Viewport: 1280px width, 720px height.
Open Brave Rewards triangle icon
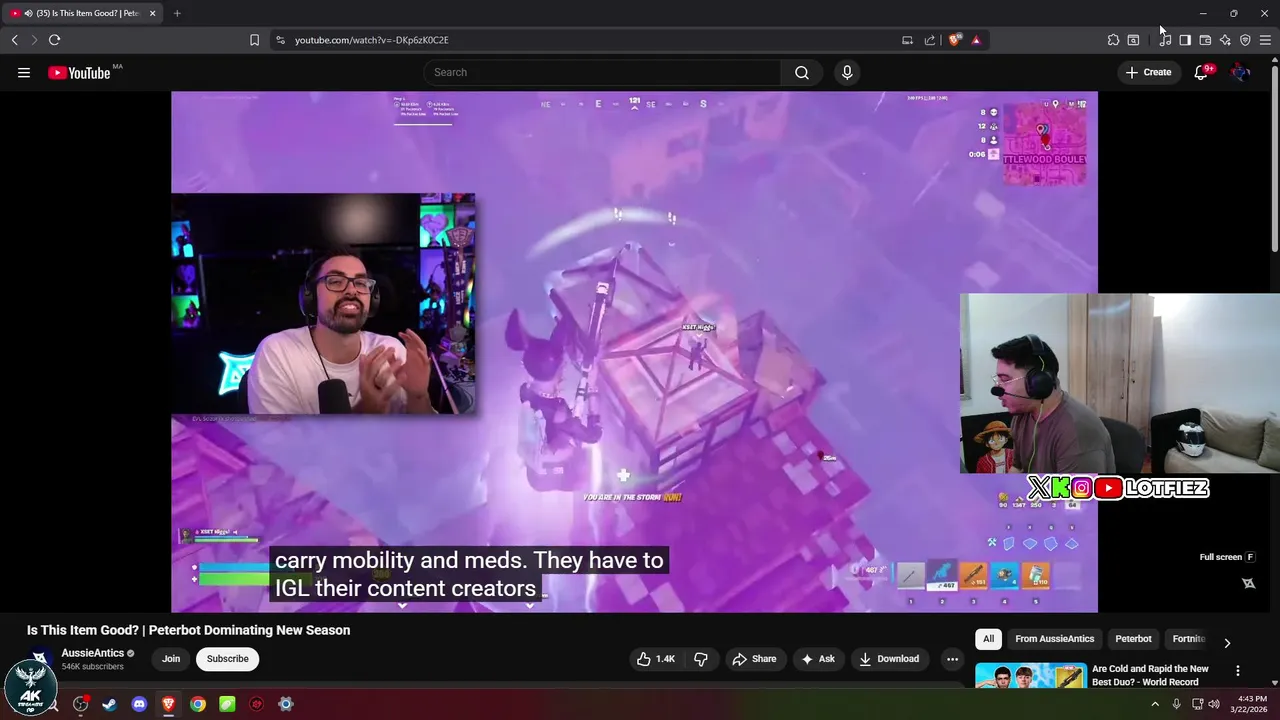tap(976, 40)
